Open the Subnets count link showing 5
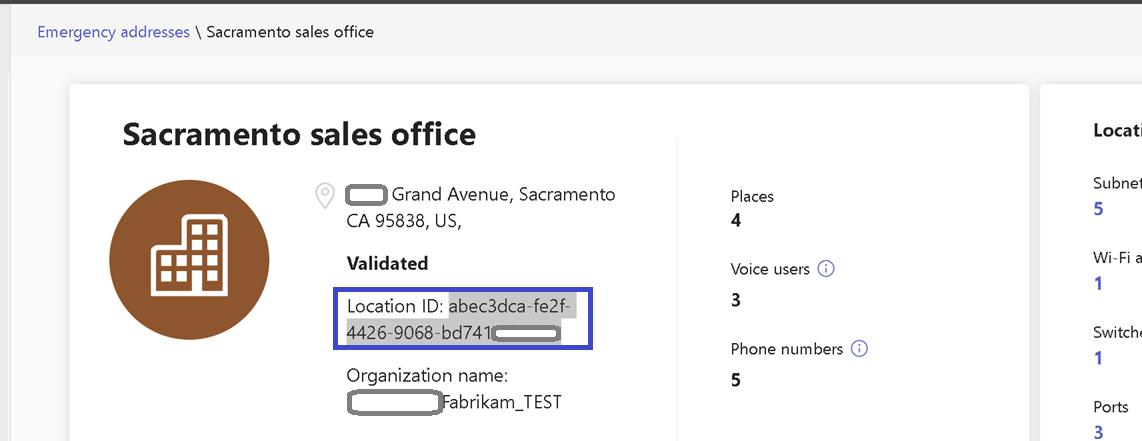Viewport: 1142px width, 441px height. click(x=1098, y=209)
